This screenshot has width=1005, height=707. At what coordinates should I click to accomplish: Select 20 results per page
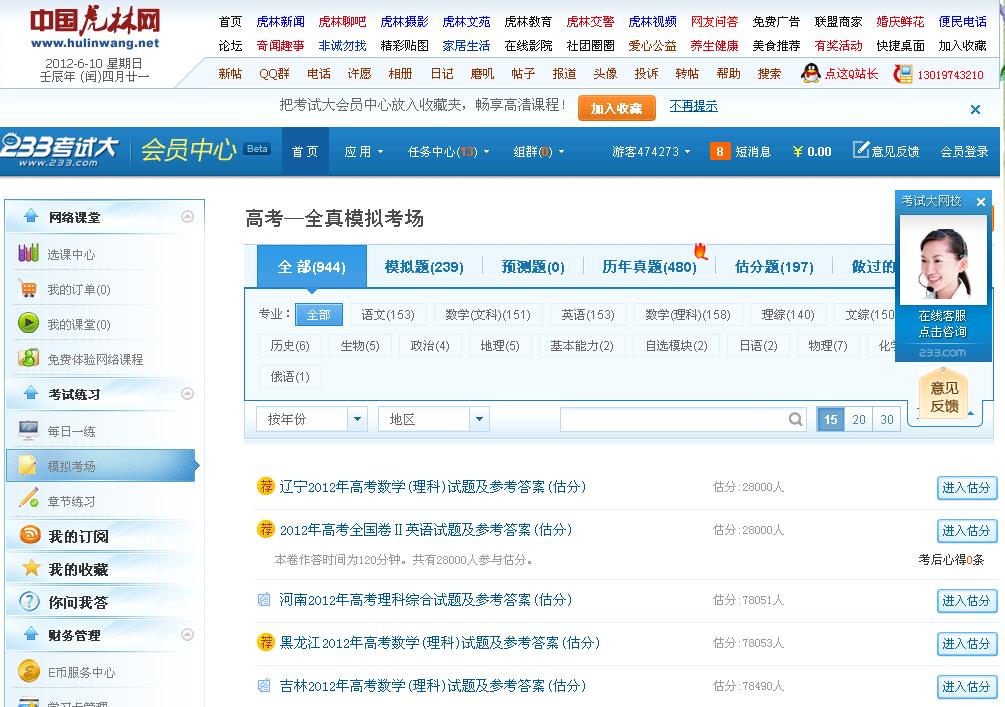[858, 419]
